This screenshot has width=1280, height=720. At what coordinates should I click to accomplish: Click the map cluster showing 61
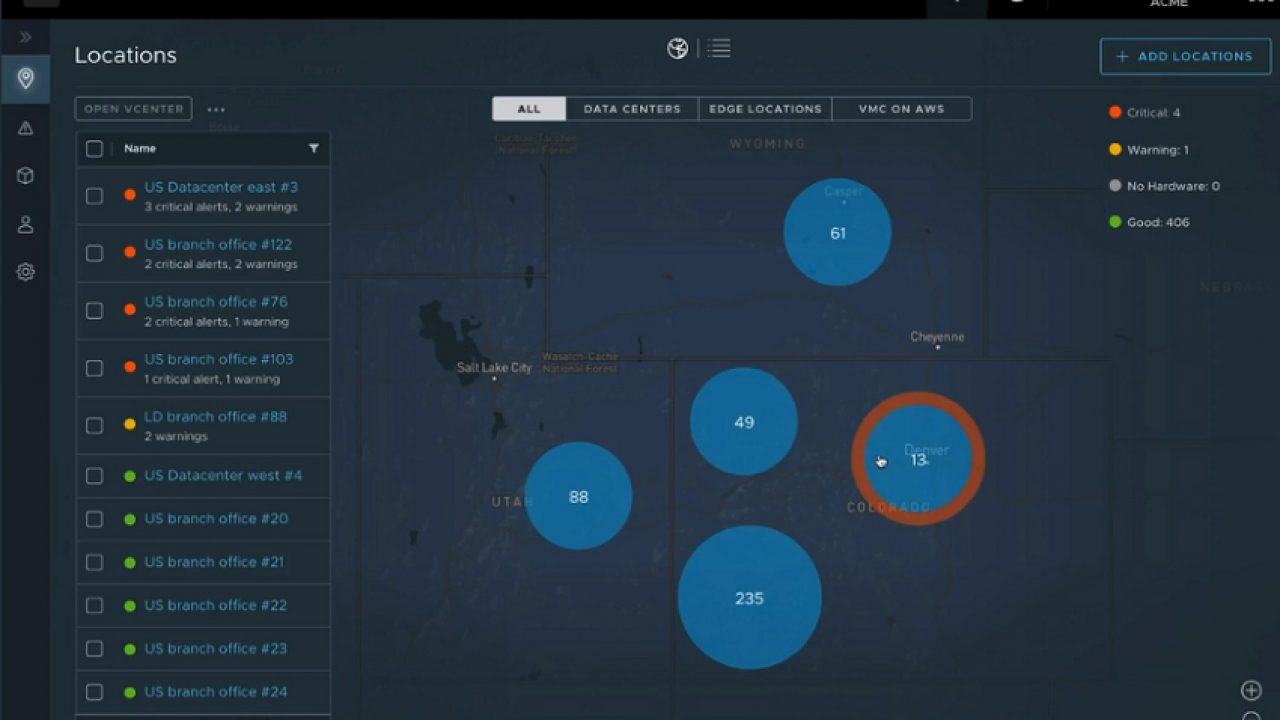(x=837, y=232)
